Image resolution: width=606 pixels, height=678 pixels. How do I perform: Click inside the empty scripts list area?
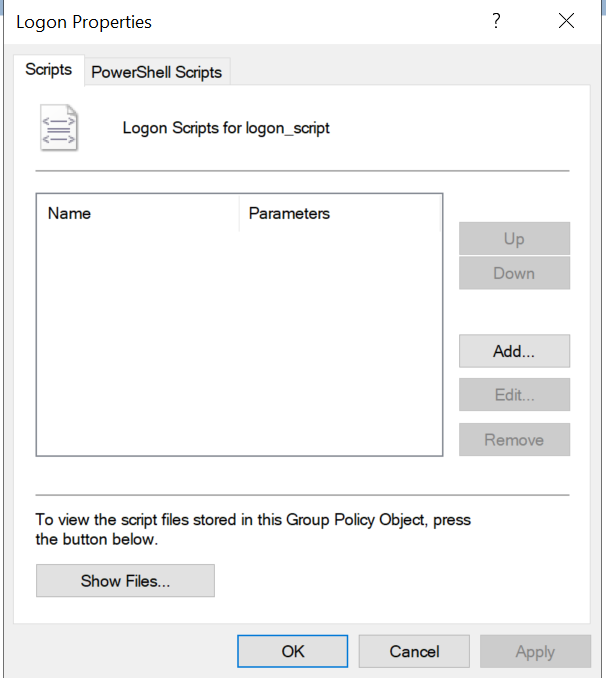point(238,340)
